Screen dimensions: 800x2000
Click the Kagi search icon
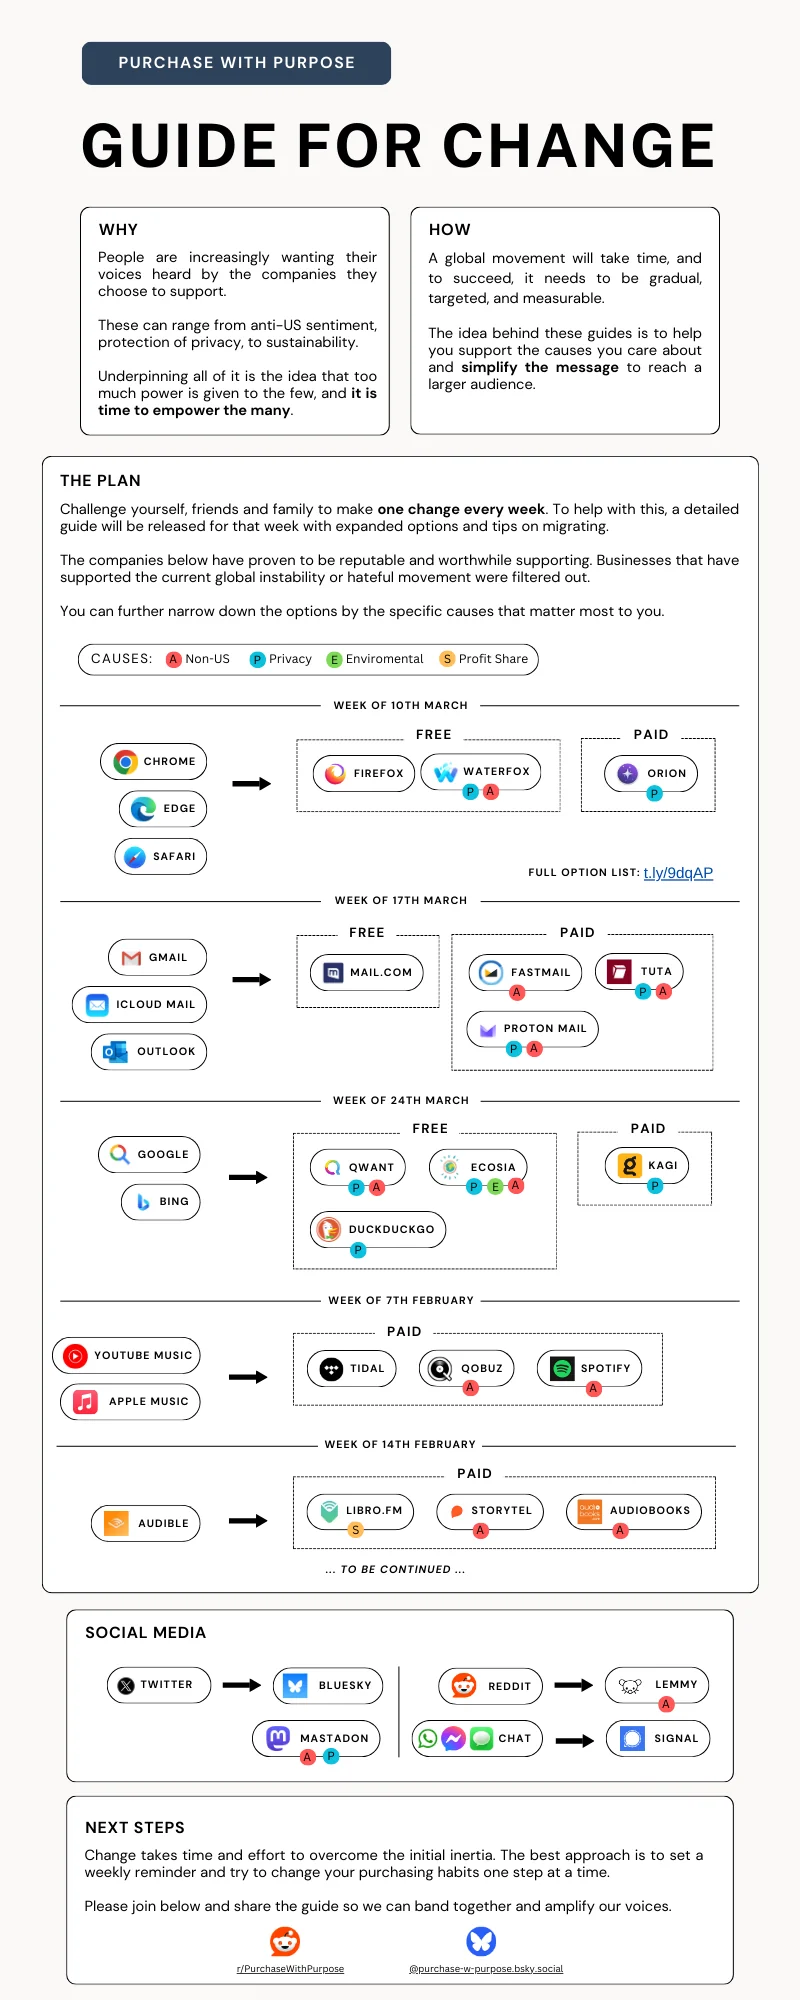629,1165
